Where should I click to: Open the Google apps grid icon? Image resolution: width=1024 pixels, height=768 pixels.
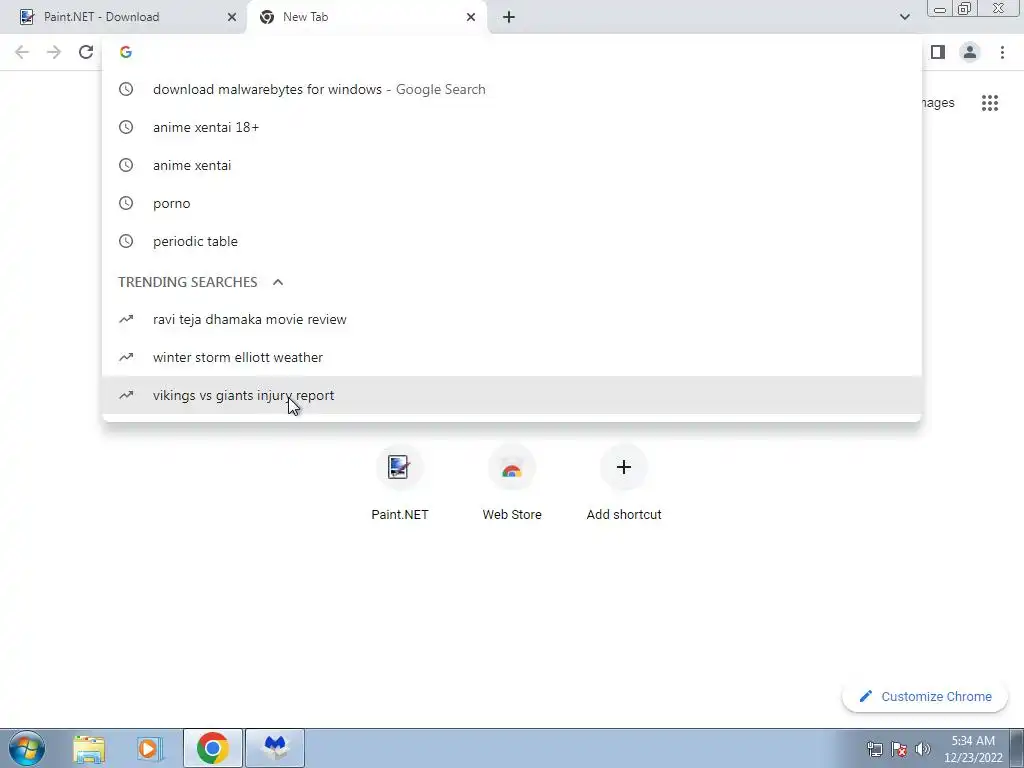pos(989,103)
